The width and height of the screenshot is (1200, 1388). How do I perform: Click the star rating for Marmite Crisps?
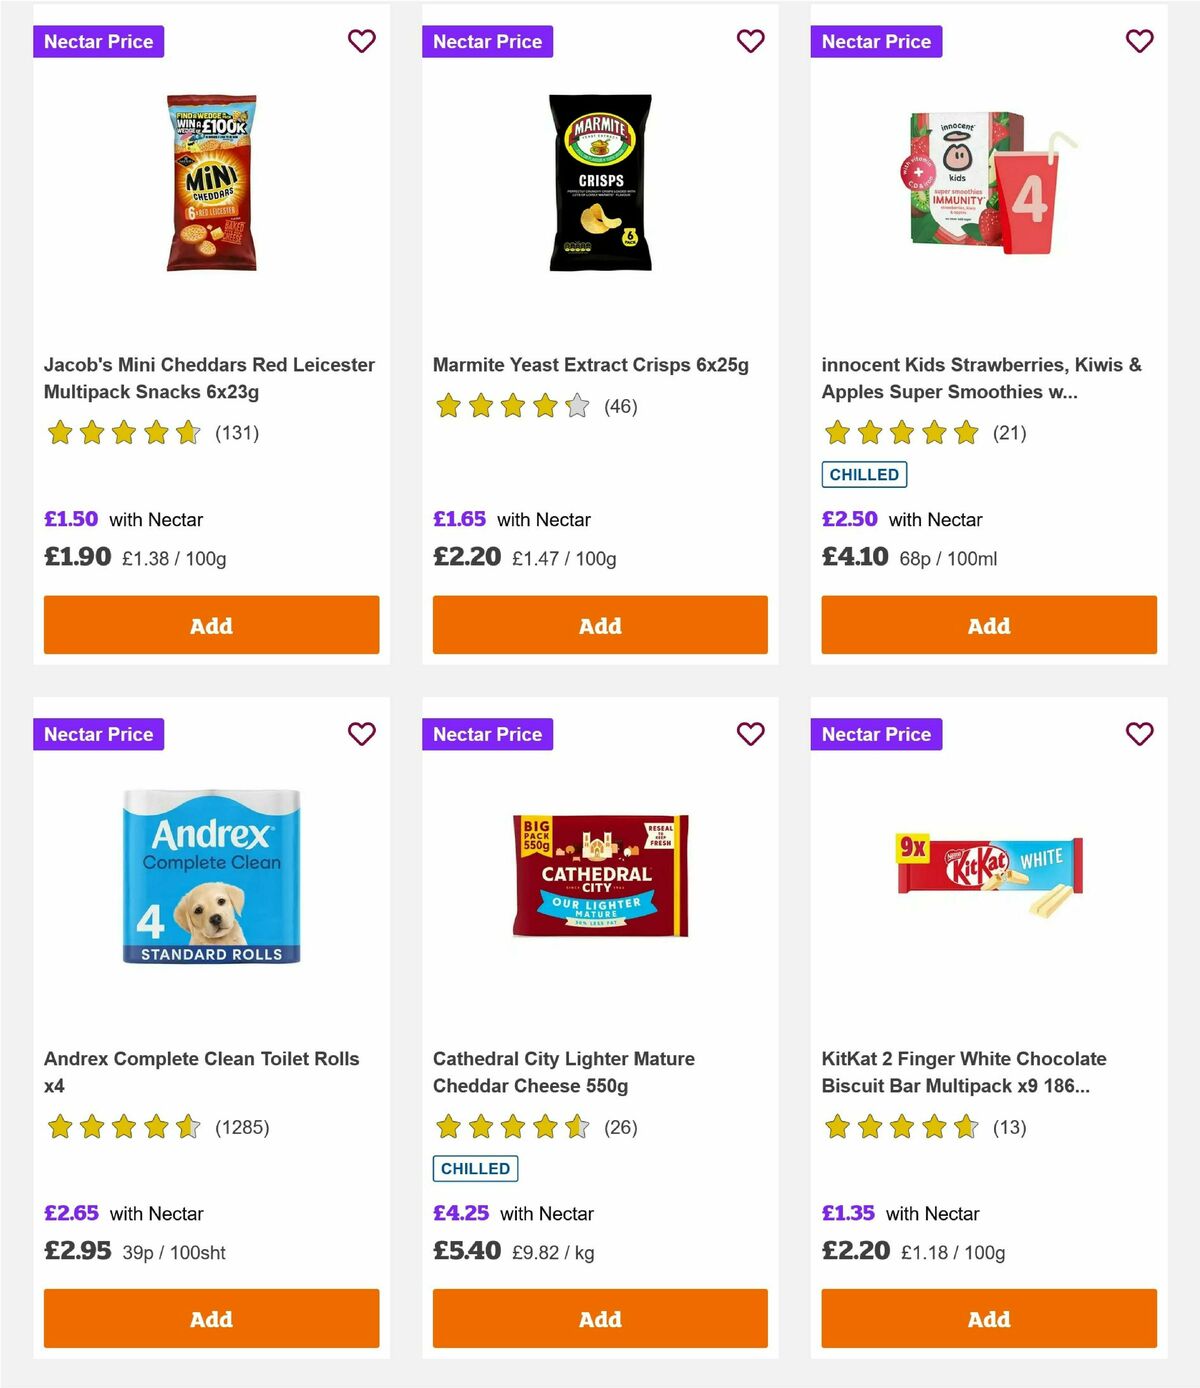[x=509, y=406]
